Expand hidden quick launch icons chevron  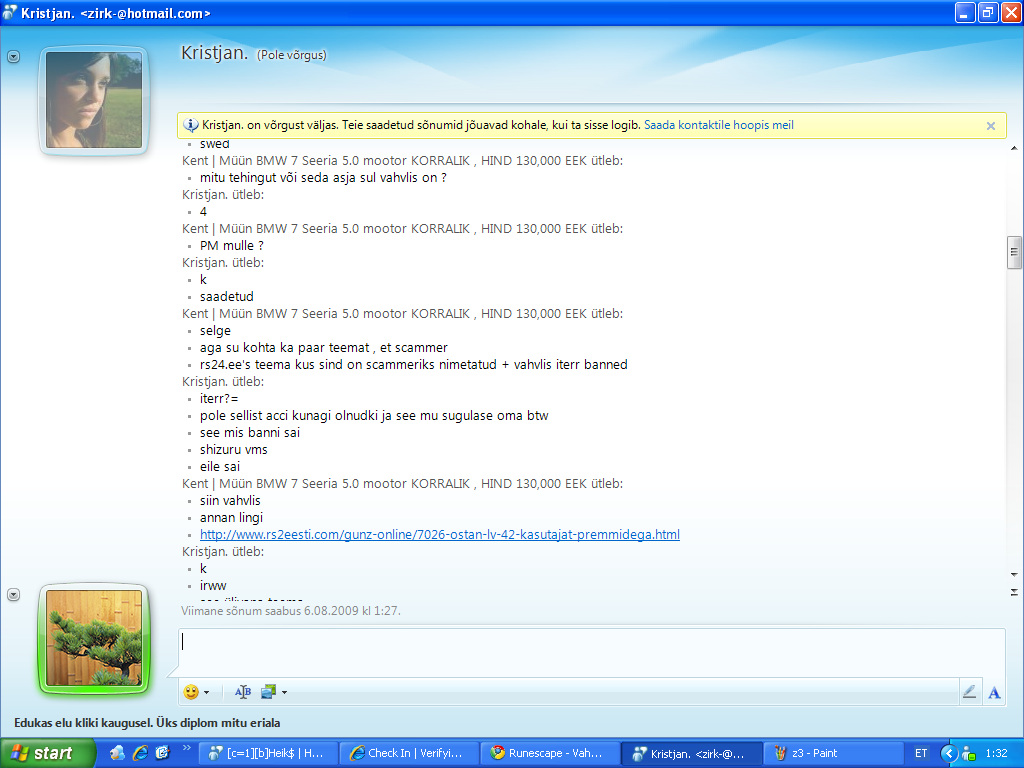click(x=186, y=748)
